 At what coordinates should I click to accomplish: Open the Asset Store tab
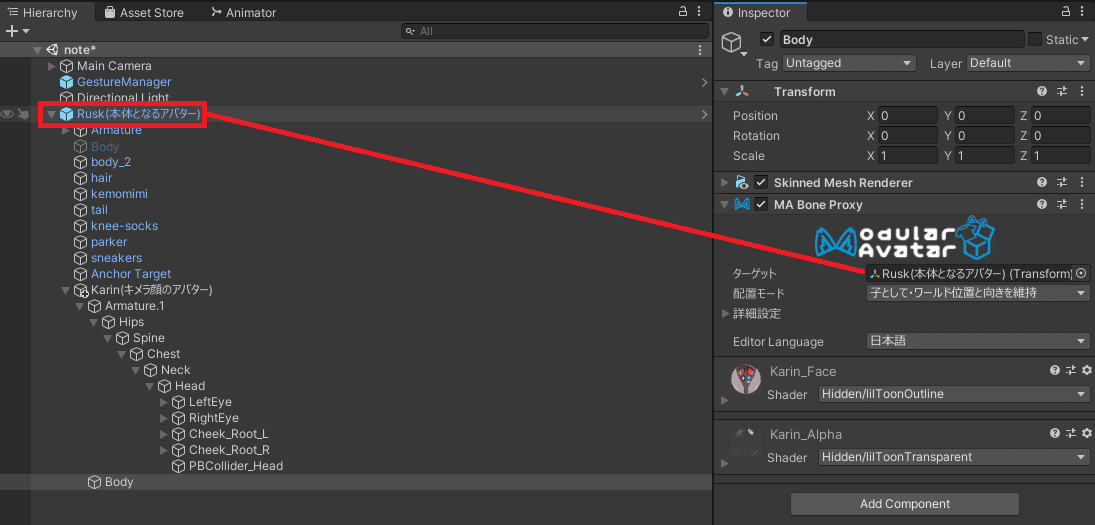click(x=144, y=13)
